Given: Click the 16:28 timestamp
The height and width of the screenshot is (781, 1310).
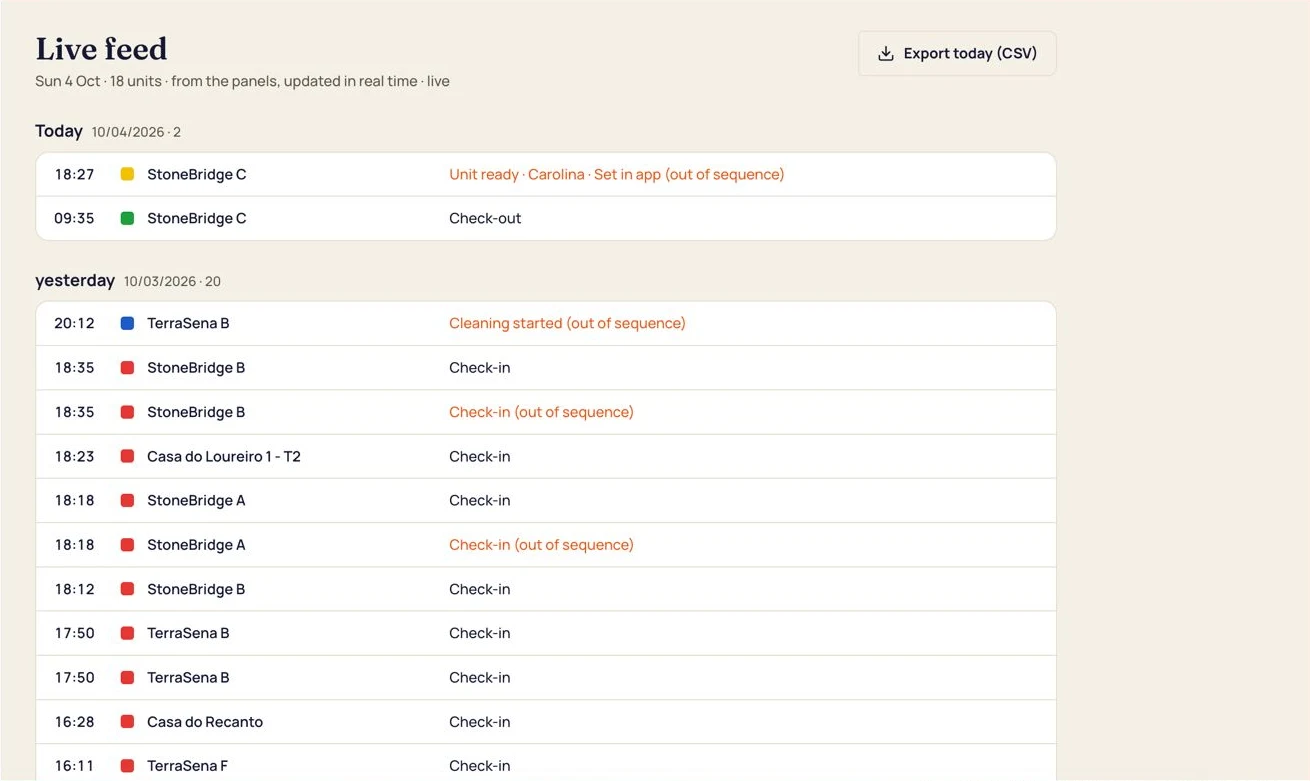Looking at the screenshot, I should pyautogui.click(x=74, y=722).
